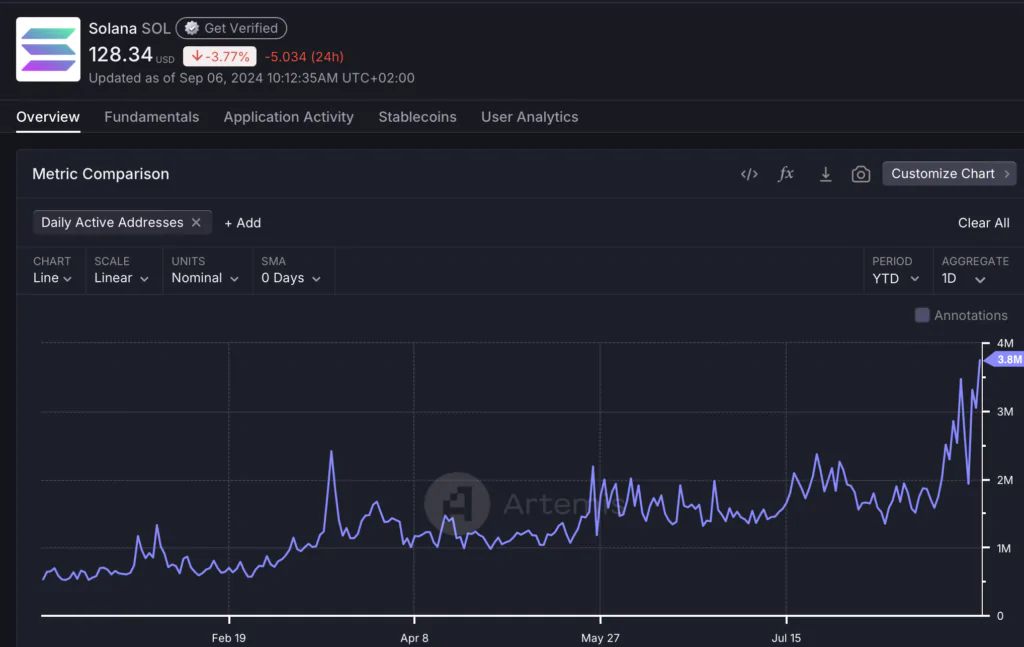This screenshot has width=1024, height=647.
Task: Click the 128.34 price value
Action: [121, 55]
